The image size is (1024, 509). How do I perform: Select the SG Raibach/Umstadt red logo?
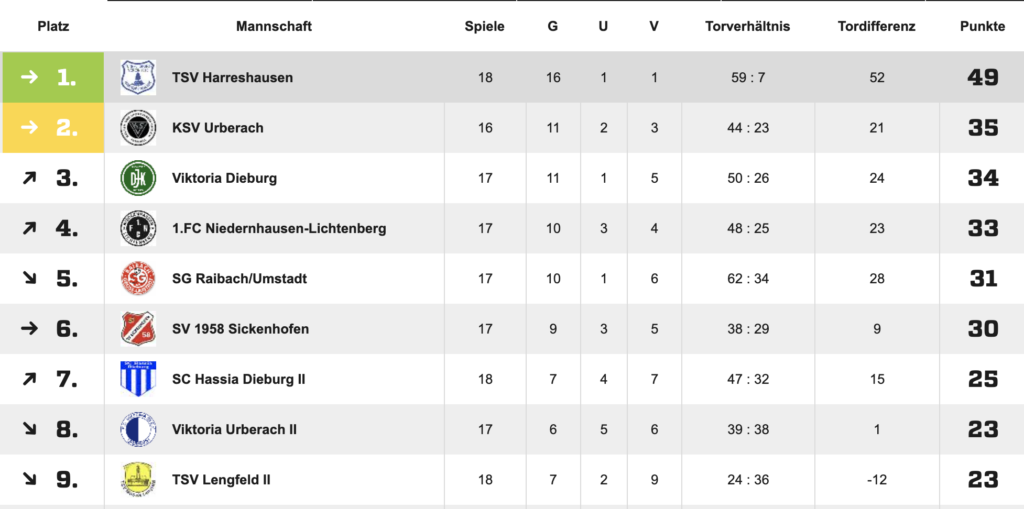(138, 278)
